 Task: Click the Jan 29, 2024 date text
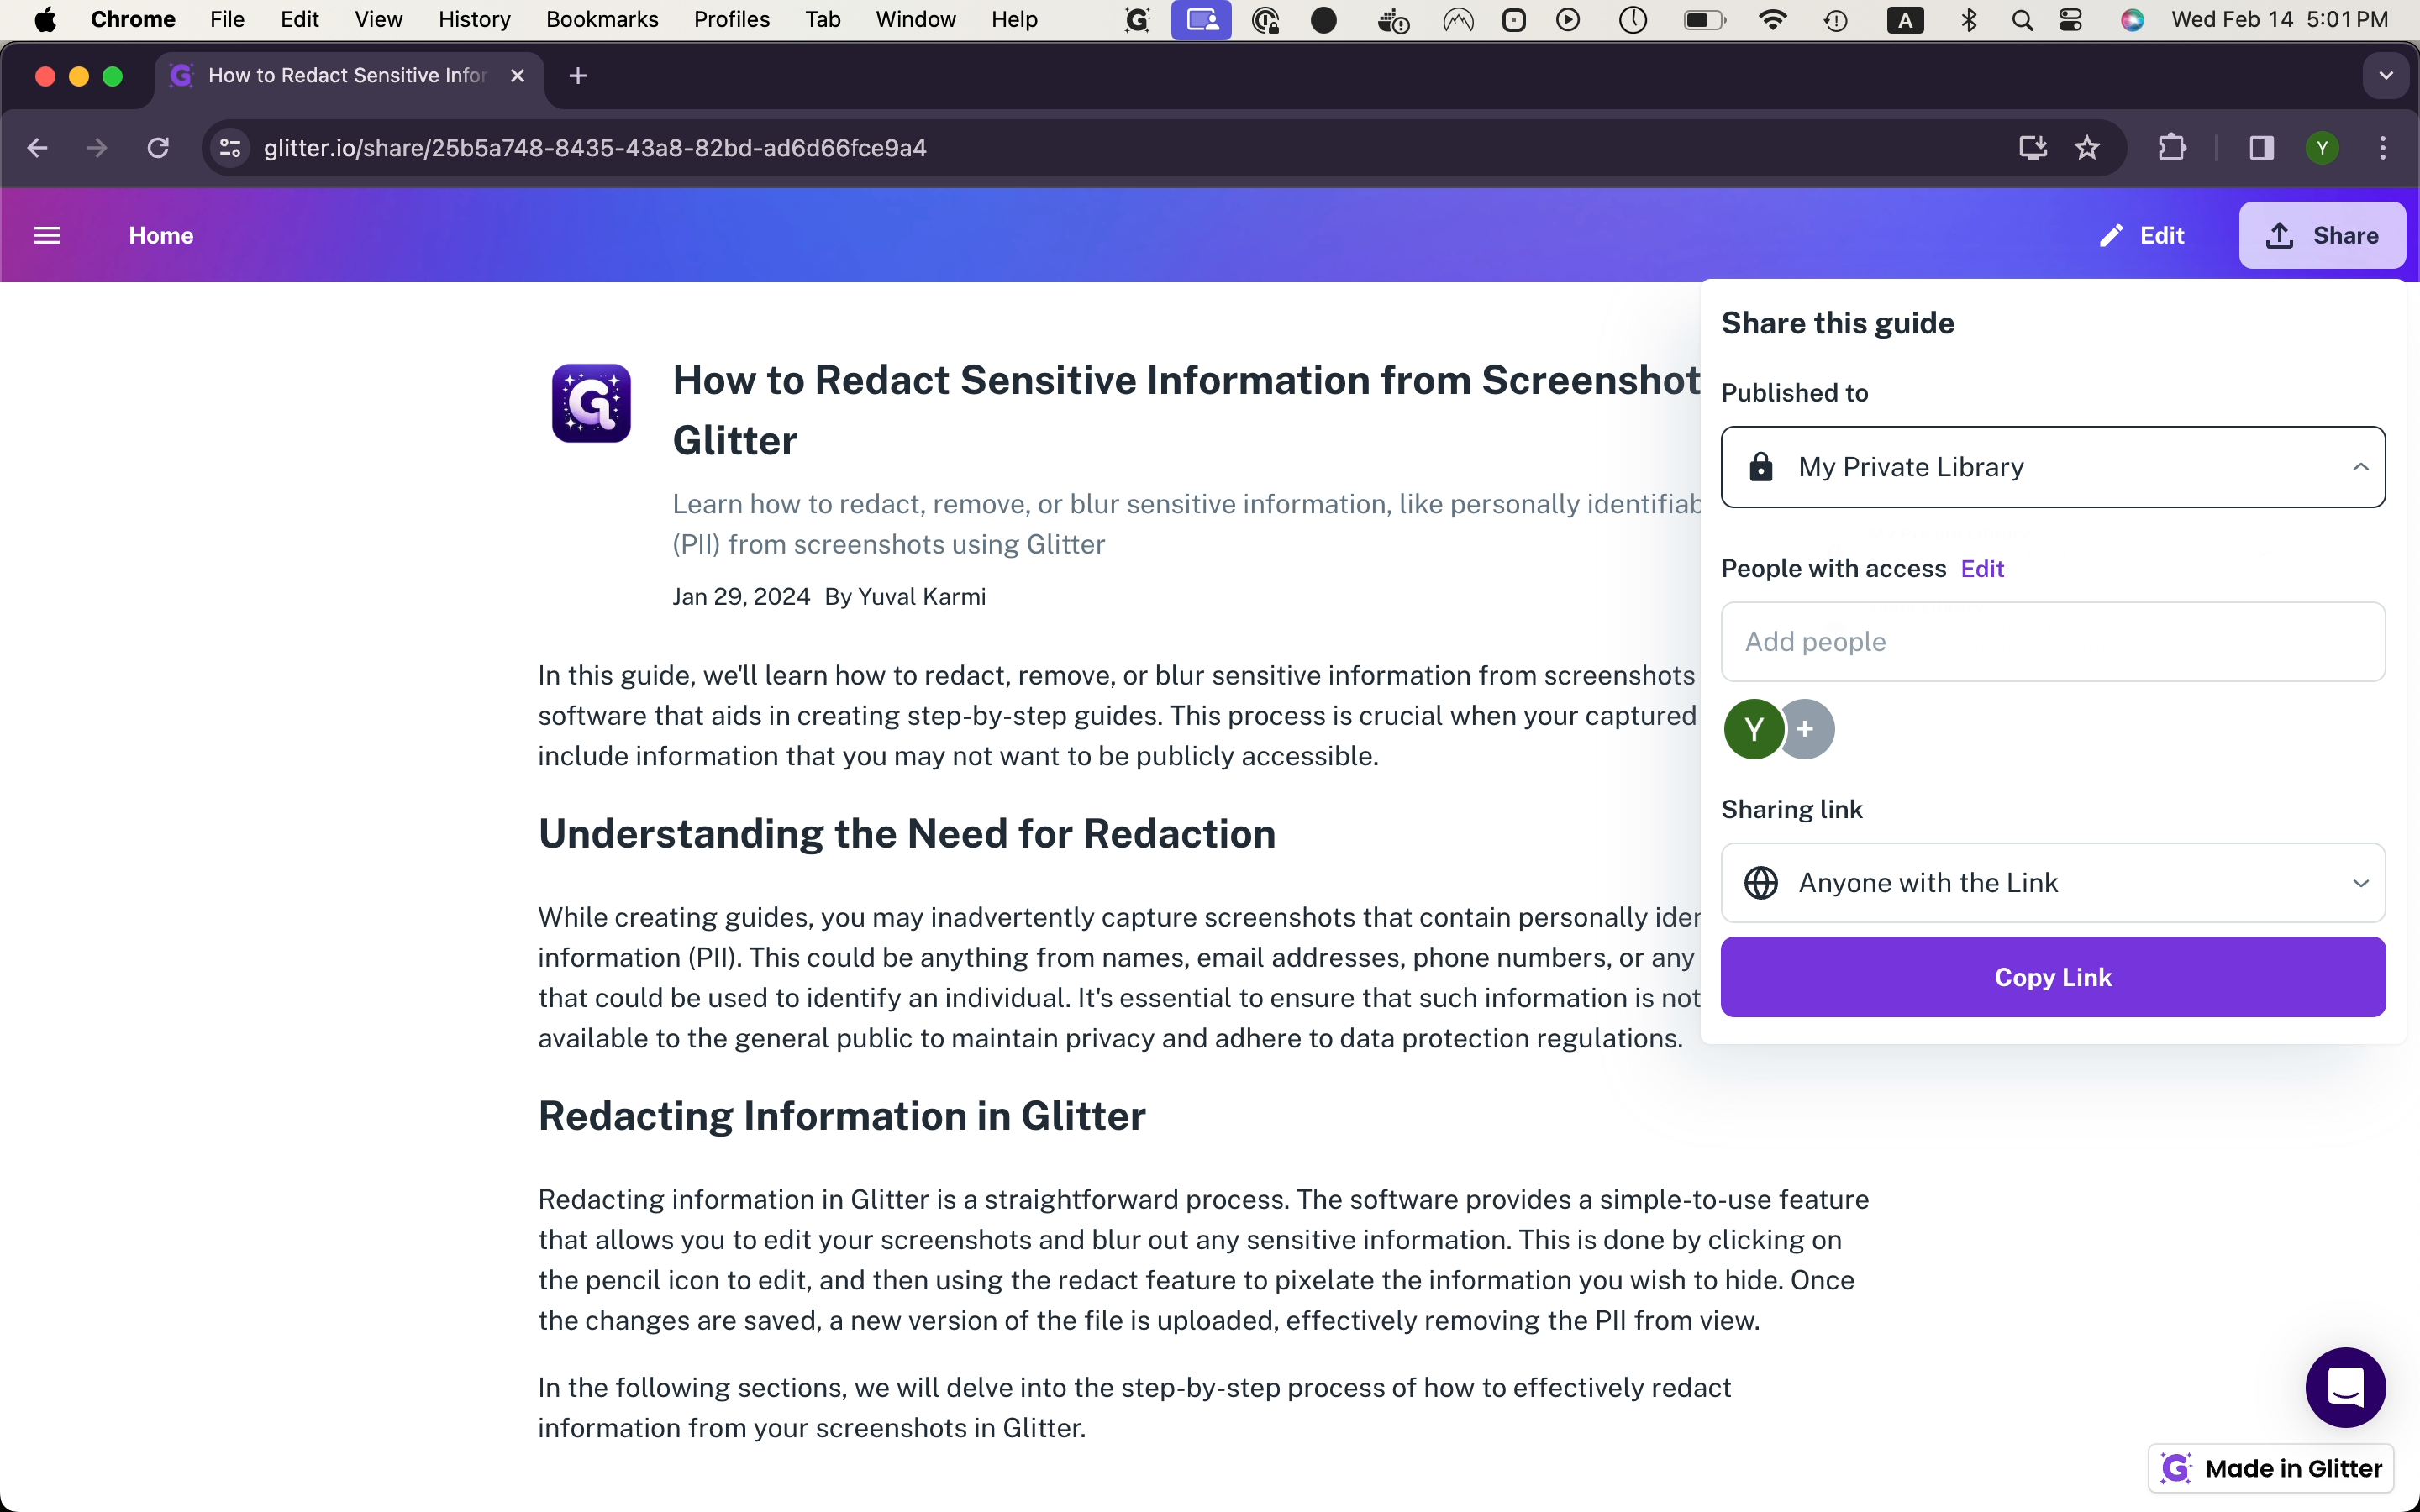741,597
